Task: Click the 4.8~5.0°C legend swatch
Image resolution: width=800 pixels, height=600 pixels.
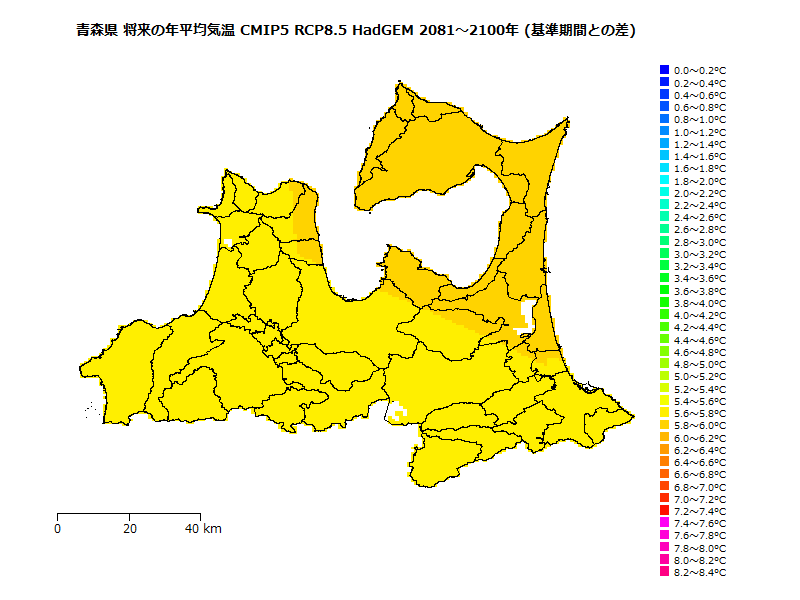Action: [x=664, y=363]
